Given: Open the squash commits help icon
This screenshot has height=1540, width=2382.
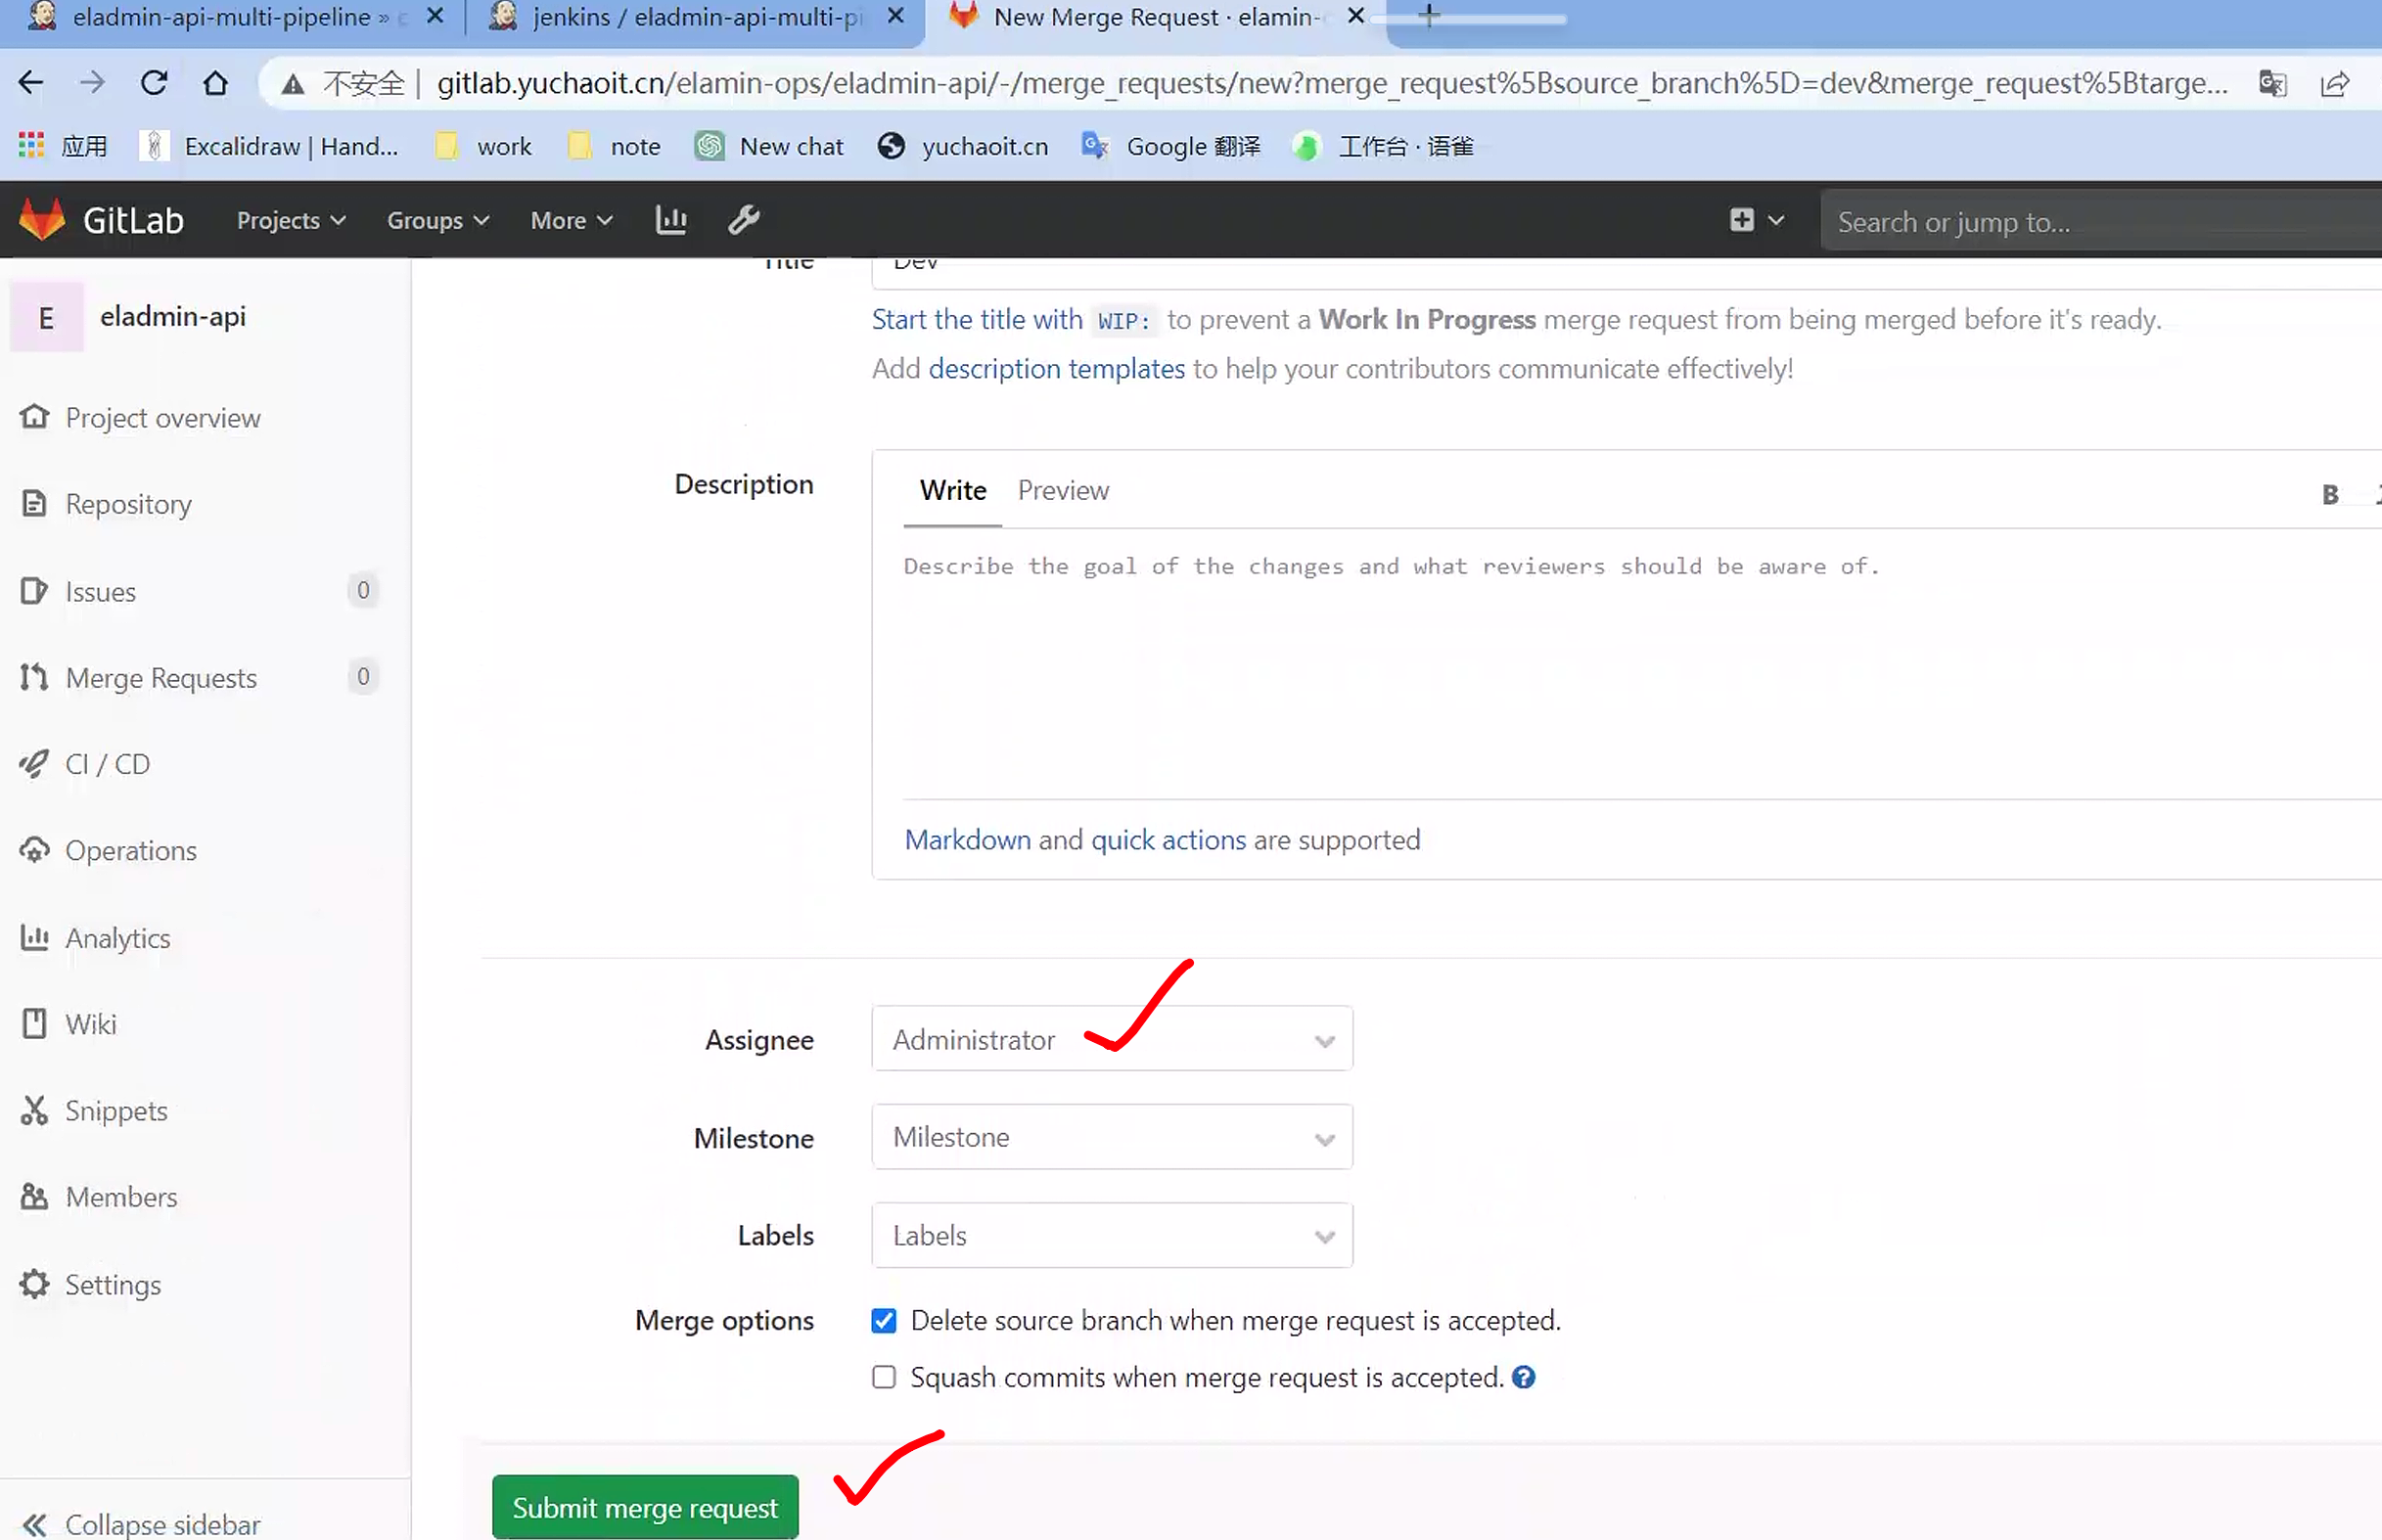Looking at the screenshot, I should coord(1523,1377).
